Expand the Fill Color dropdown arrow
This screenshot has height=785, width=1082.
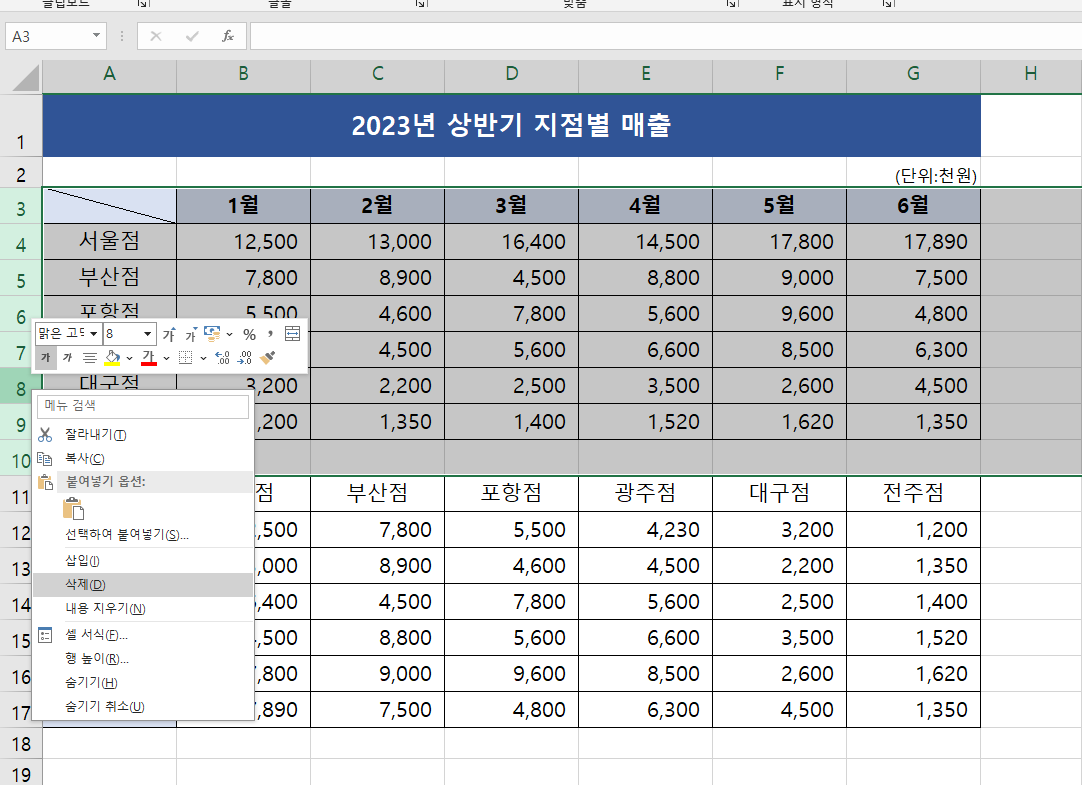[x=129, y=358]
